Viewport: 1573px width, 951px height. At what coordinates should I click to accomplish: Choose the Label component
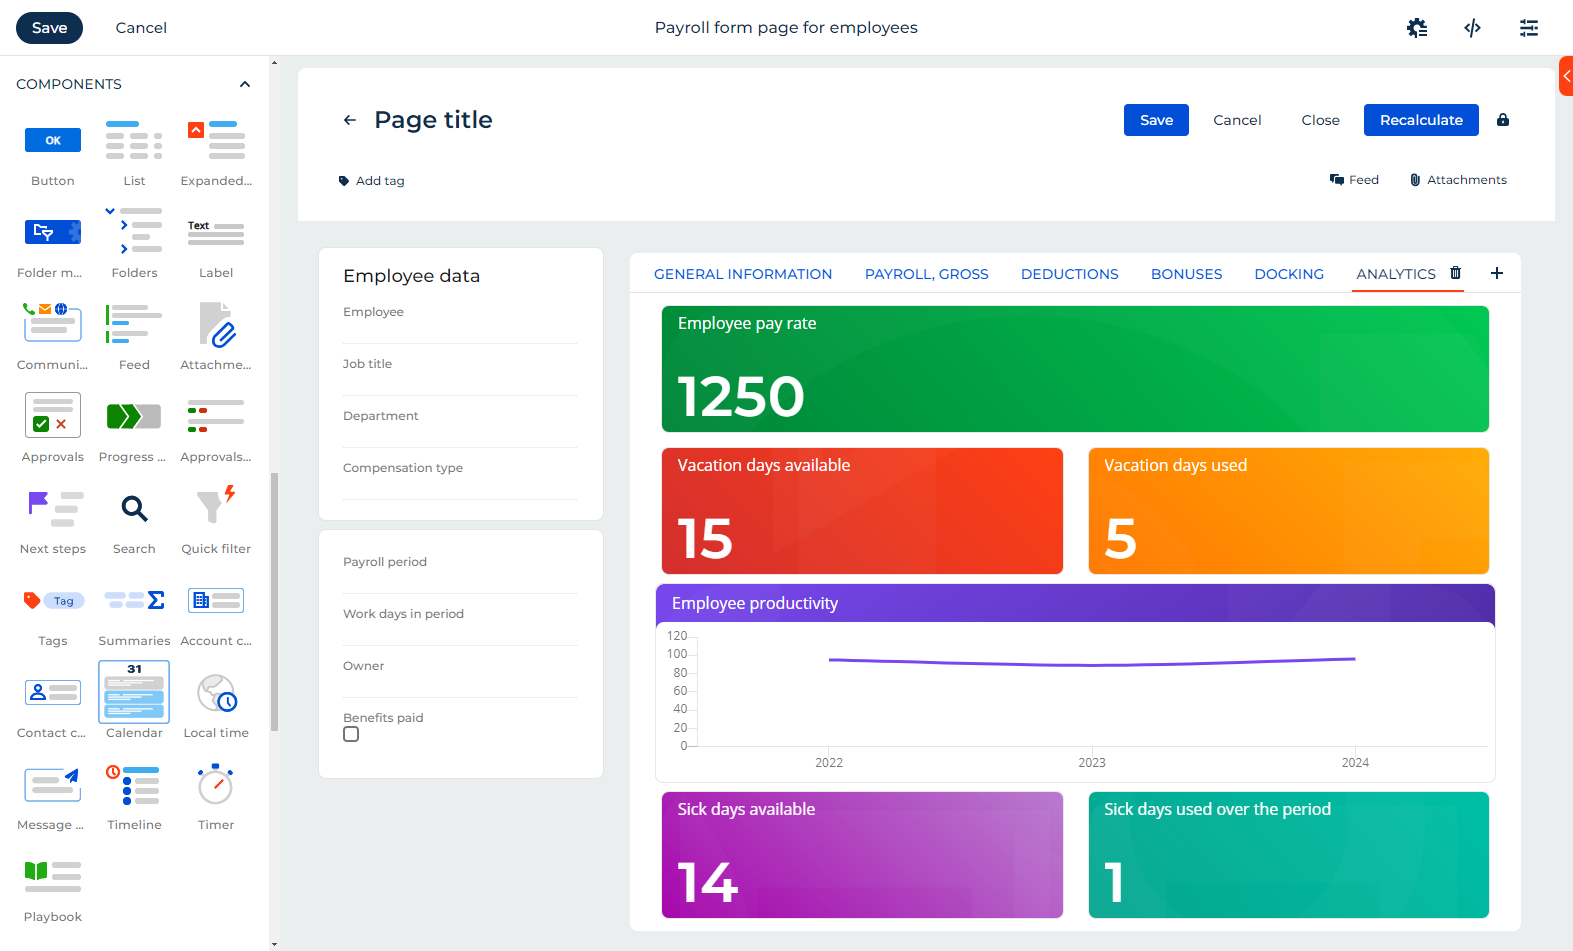216,233
